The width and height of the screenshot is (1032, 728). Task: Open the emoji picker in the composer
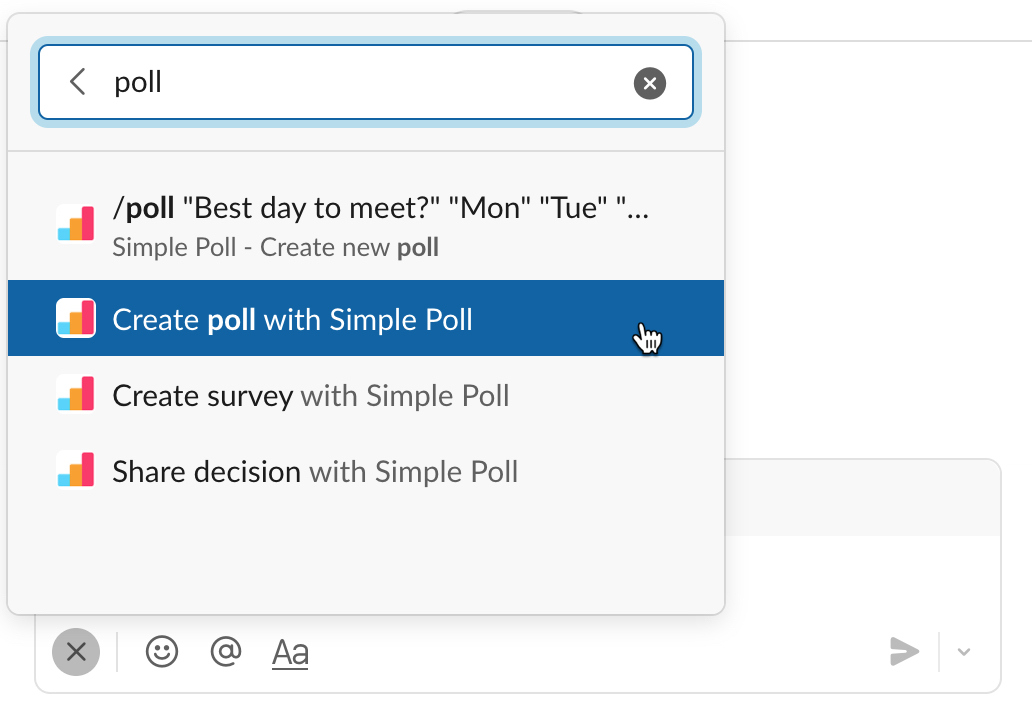pos(161,651)
